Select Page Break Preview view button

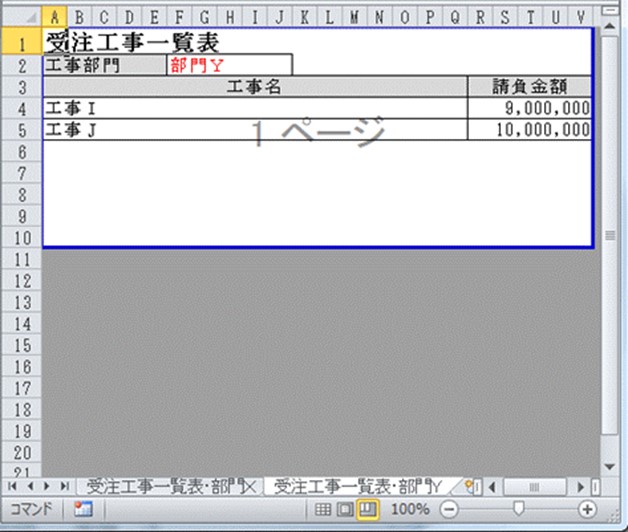coord(367,509)
